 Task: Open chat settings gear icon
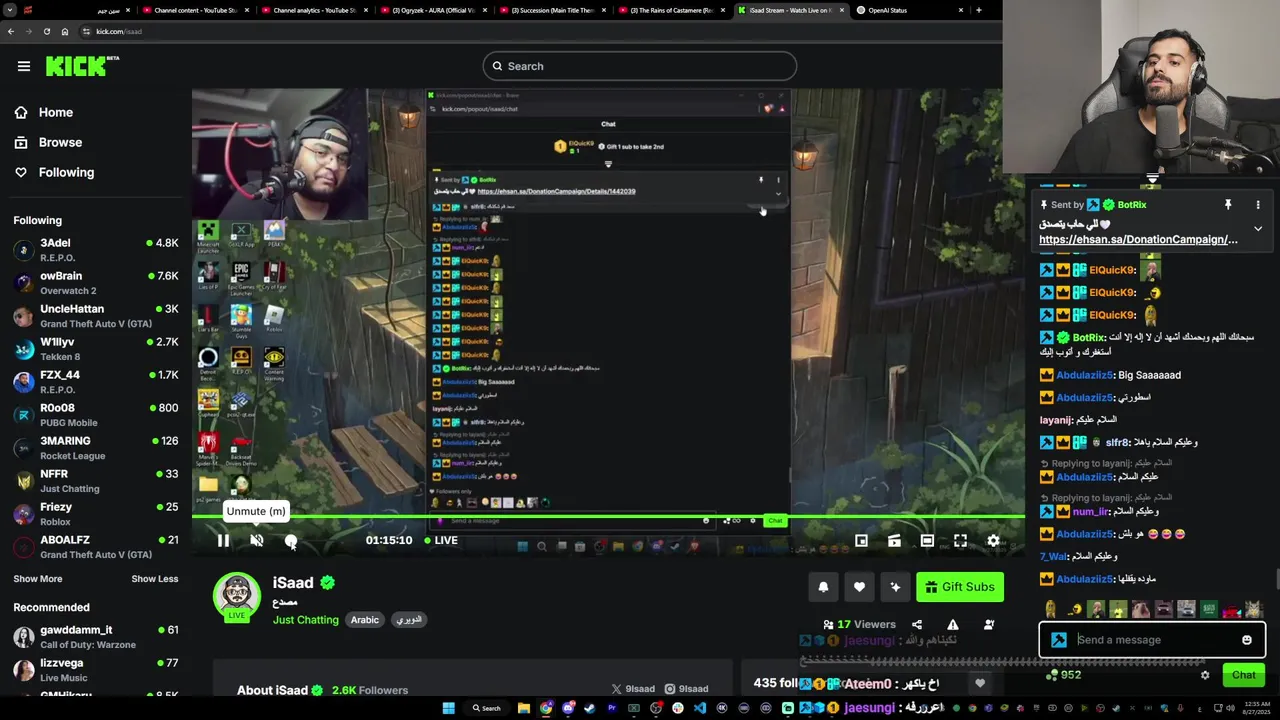[x=1205, y=675]
